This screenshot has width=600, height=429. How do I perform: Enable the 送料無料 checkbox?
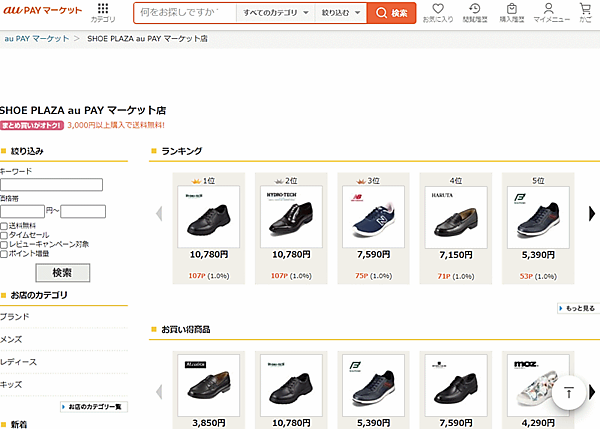pos(5,227)
